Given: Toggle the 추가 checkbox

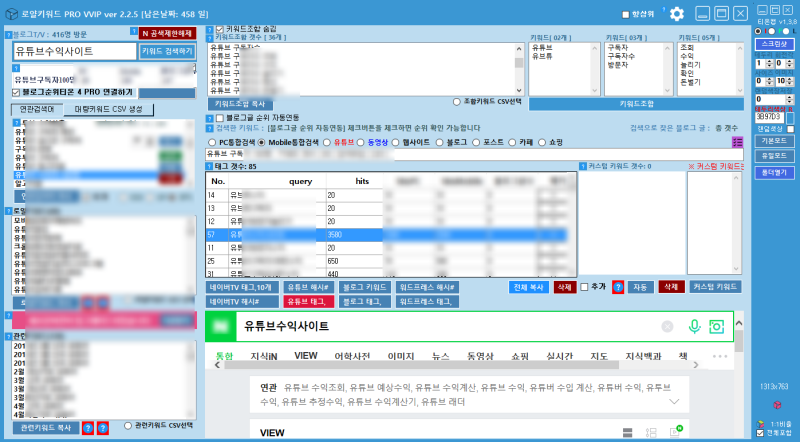Looking at the screenshot, I should 584,287.
